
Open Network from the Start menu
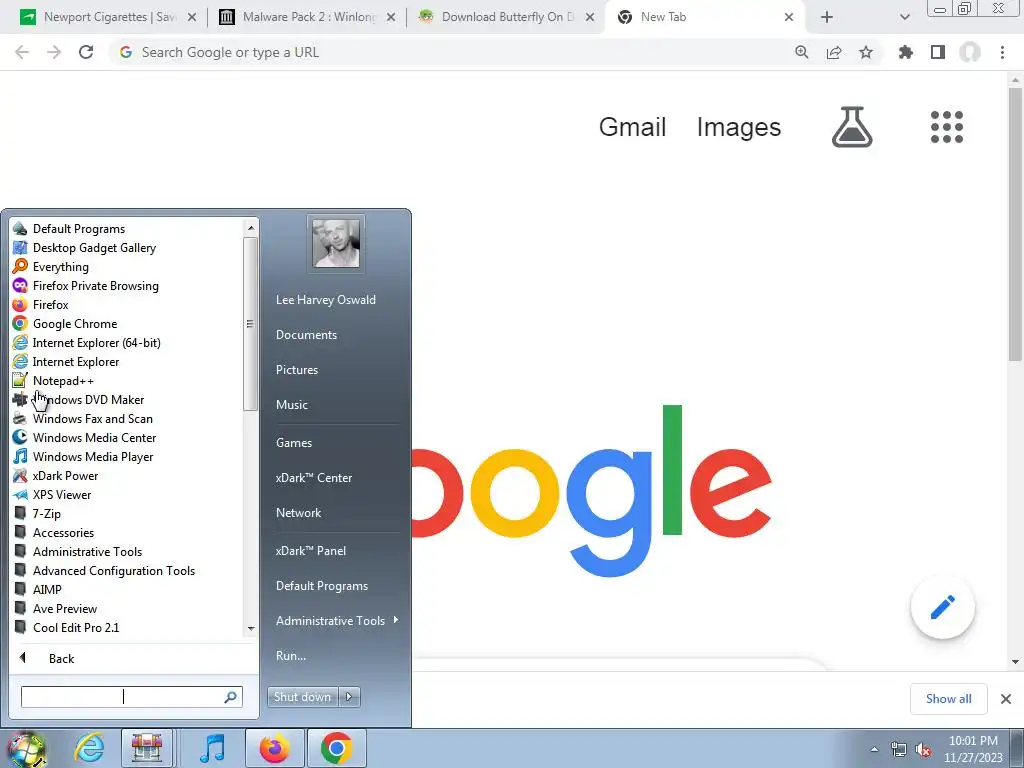pos(298,513)
